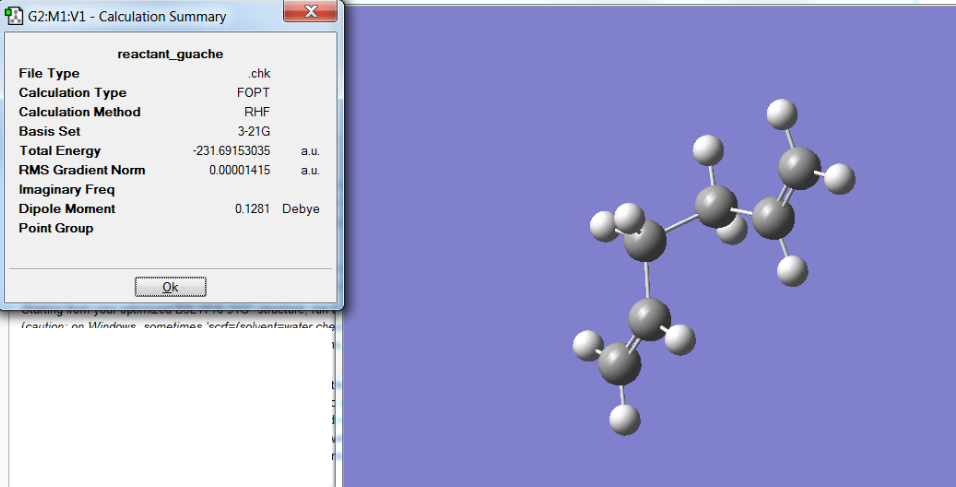Pick the topmost carbon atom in the molecule

(x=799, y=168)
